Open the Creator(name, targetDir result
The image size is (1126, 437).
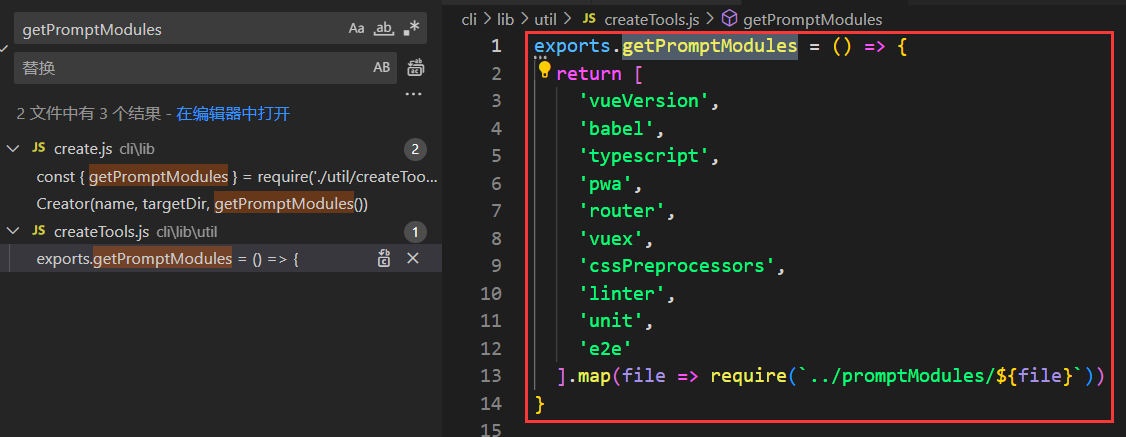202,204
